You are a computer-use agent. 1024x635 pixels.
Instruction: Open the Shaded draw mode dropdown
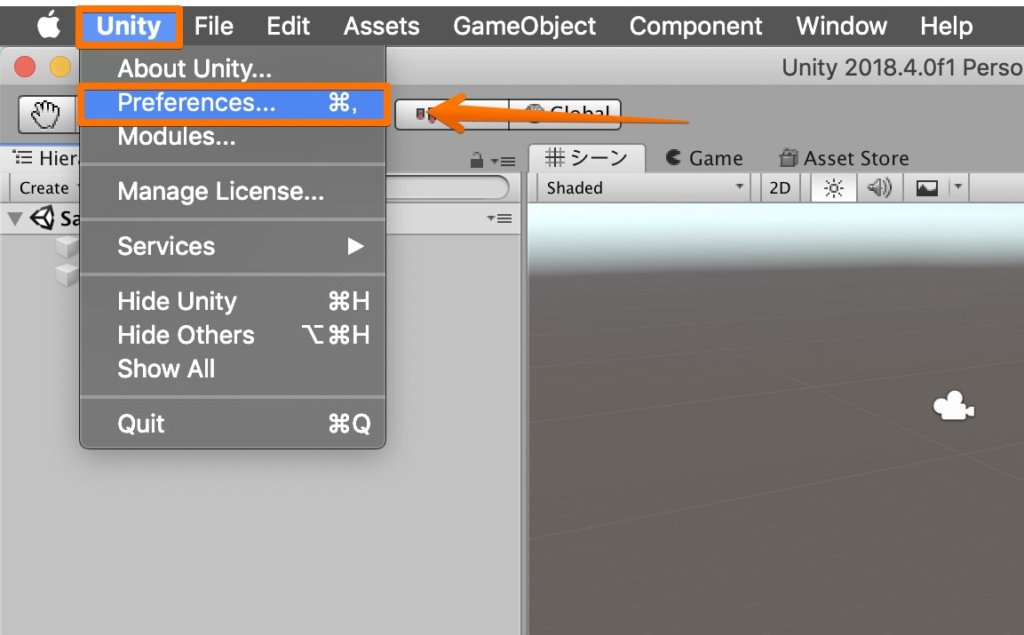[x=640, y=188]
